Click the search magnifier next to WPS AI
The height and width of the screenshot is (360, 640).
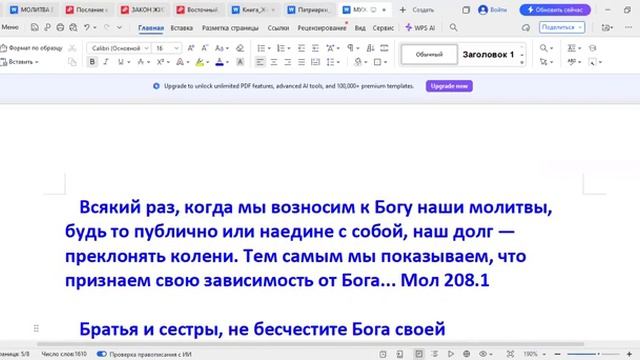(x=453, y=27)
